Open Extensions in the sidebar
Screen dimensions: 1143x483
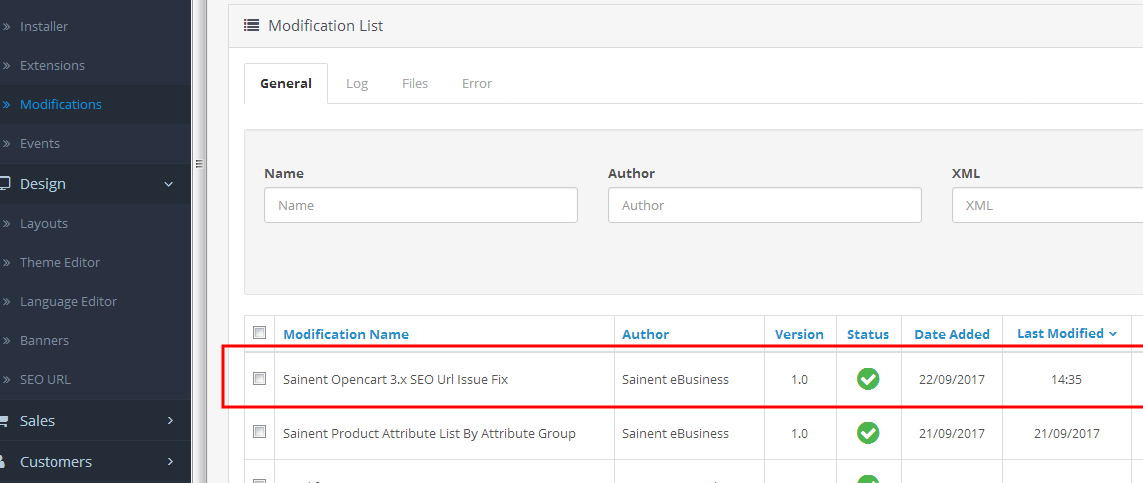52,66
